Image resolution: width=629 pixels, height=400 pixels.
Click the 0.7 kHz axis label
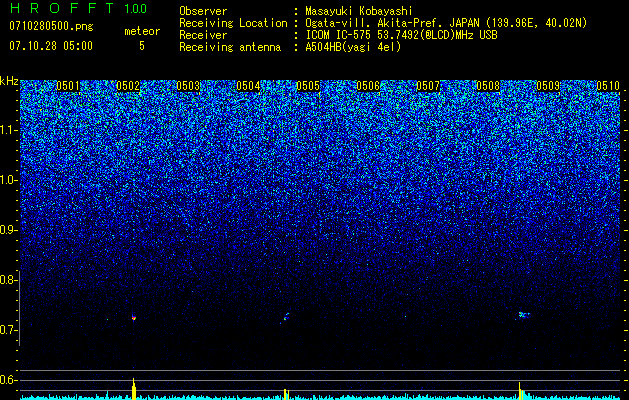click(x=7, y=330)
